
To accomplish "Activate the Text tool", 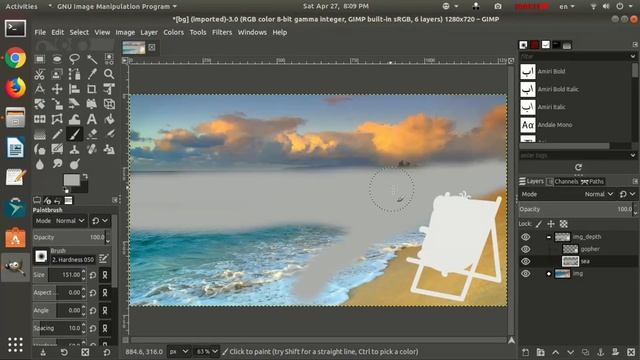I will [x=92, y=119].
